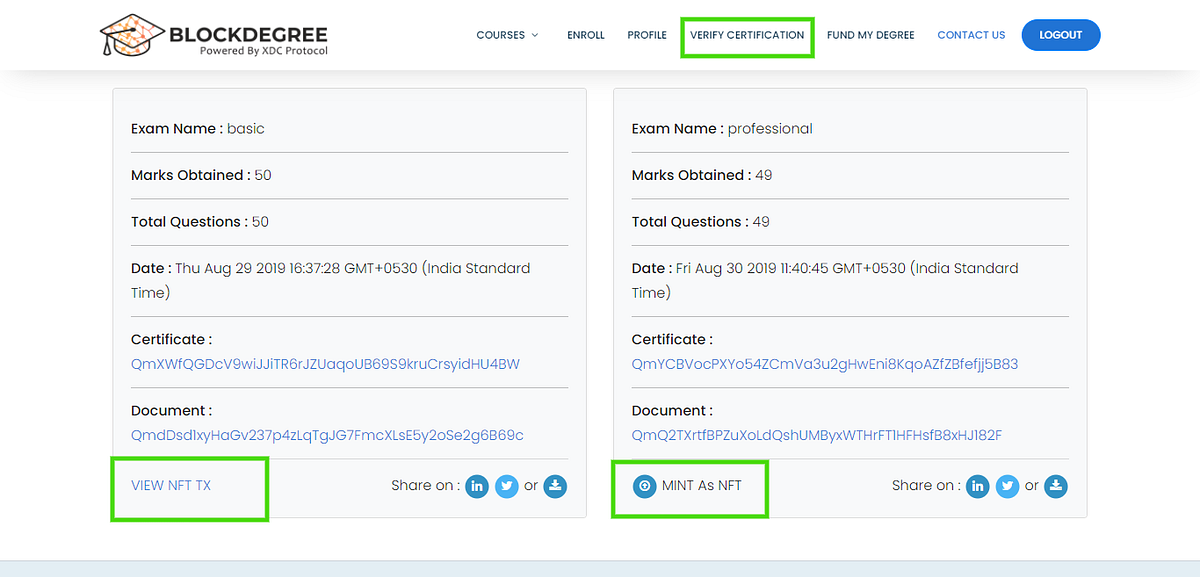Go to the CONTACT US page

(x=971, y=34)
